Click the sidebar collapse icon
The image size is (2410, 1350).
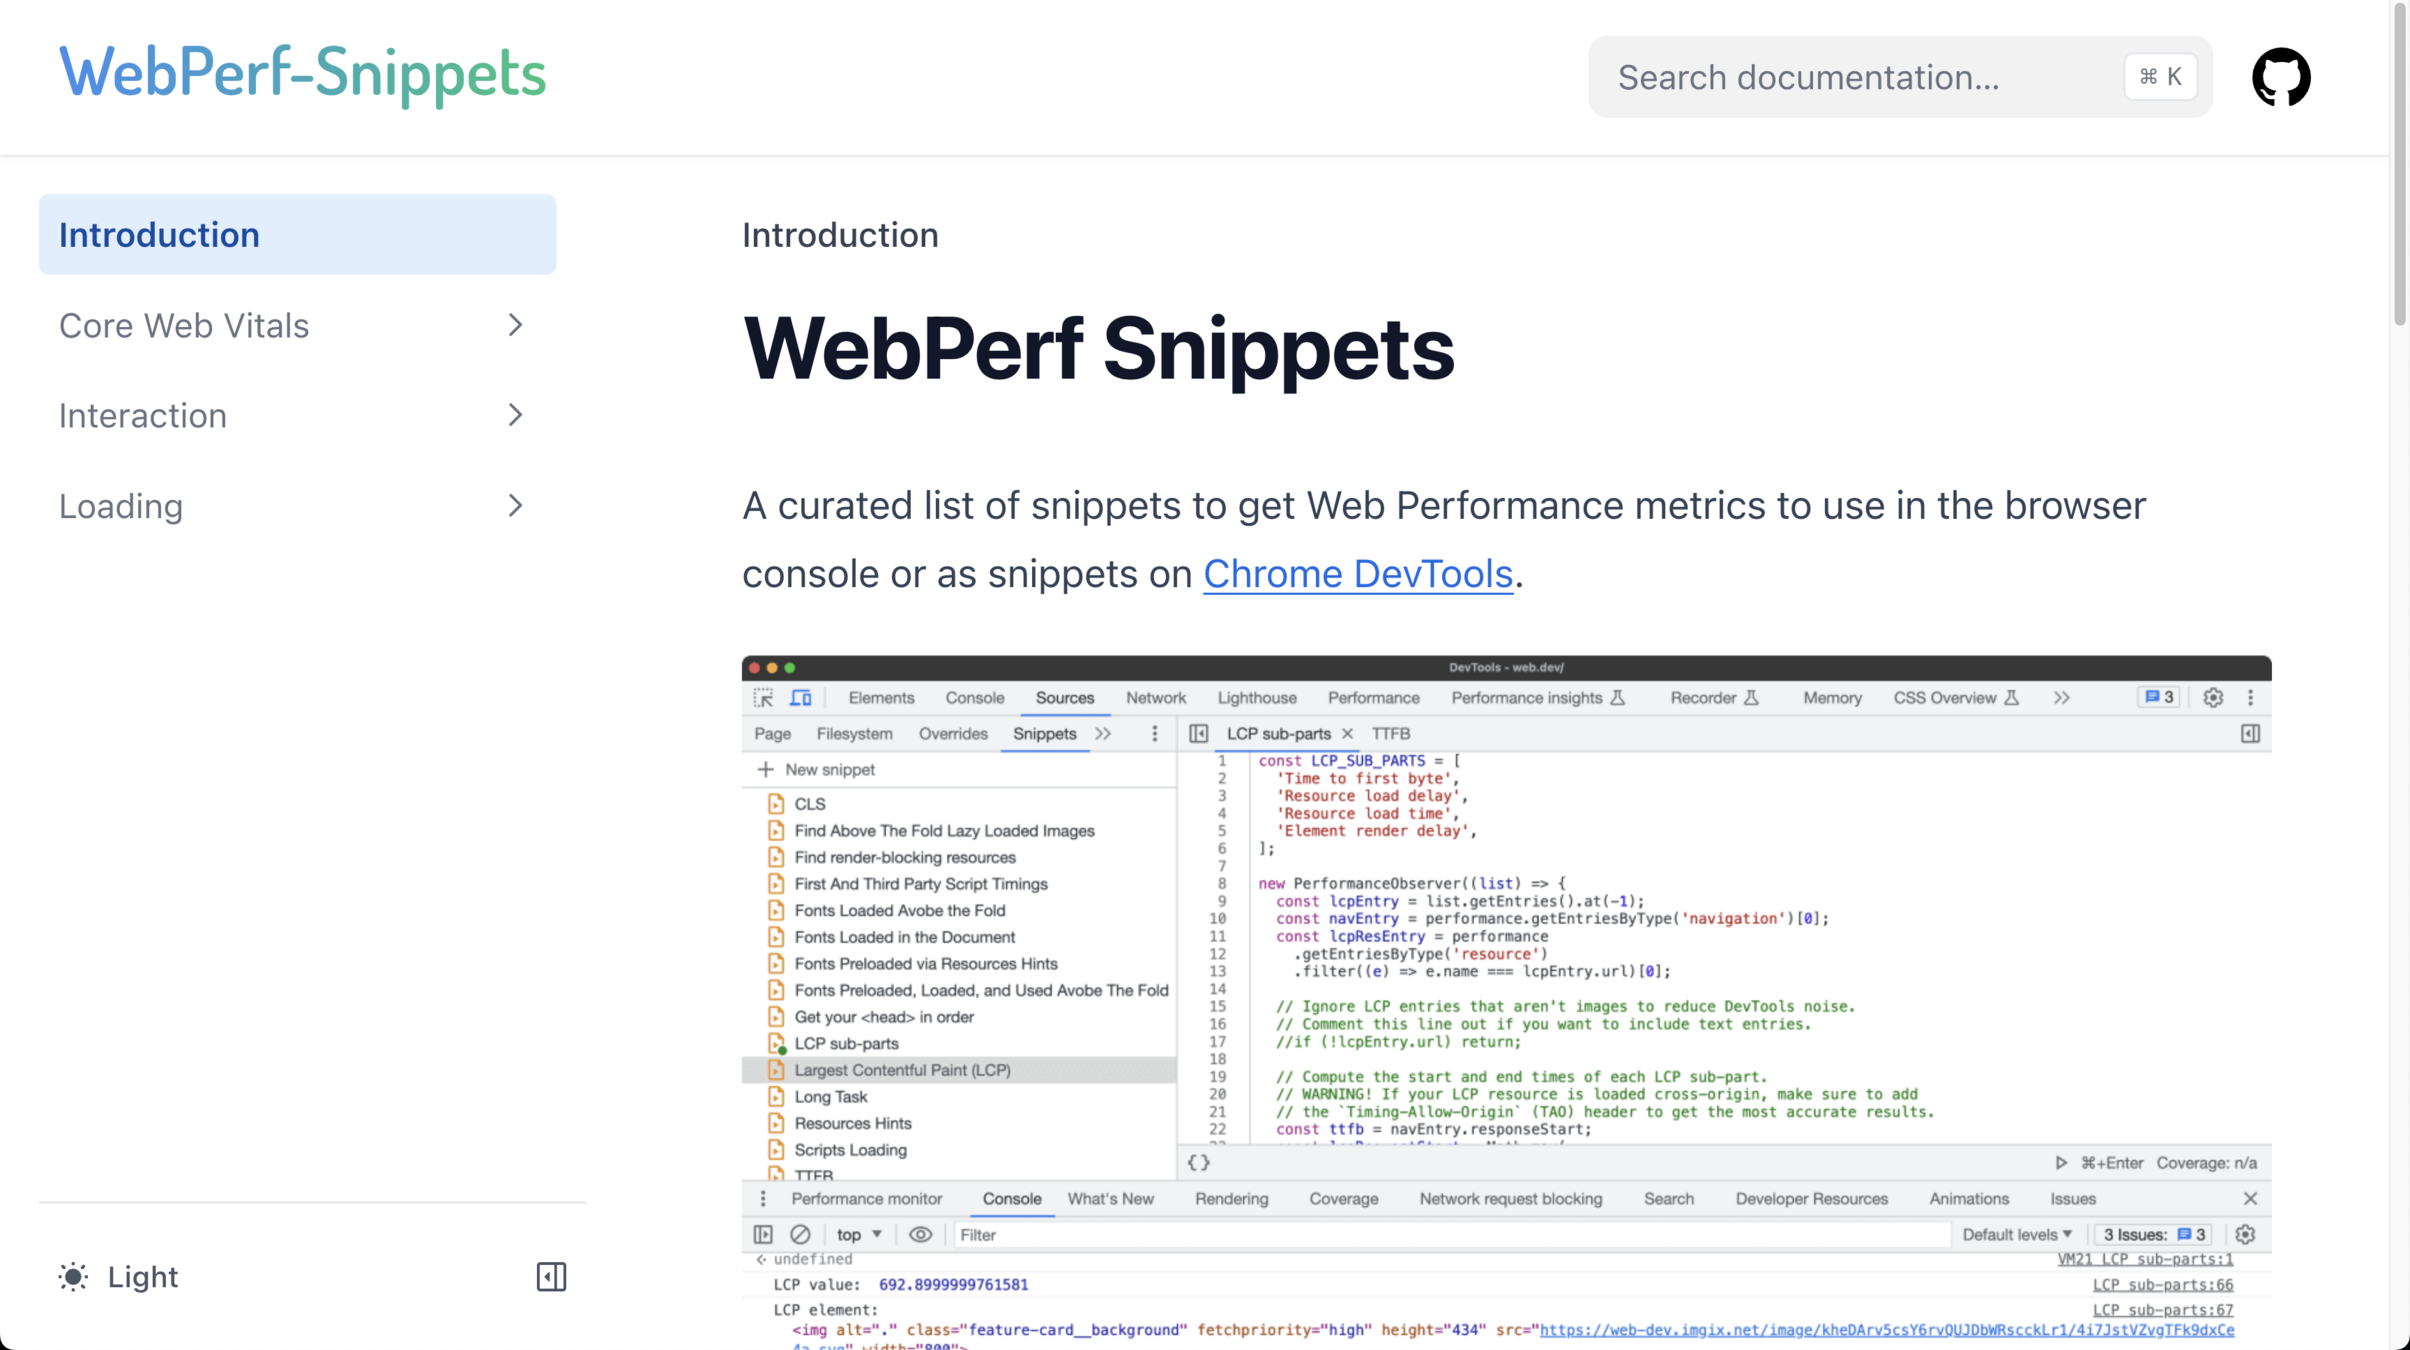pyautogui.click(x=551, y=1276)
